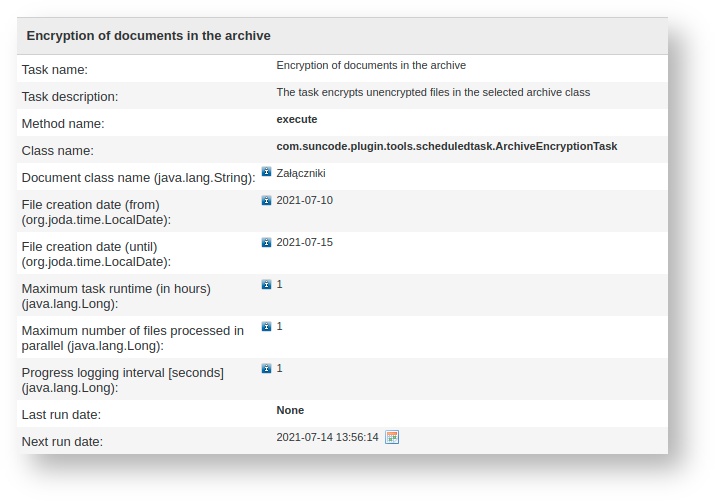The width and height of the screenshot is (716, 502).
Task: Select the 2021-07-15 until date value
Action: [x=304, y=242]
